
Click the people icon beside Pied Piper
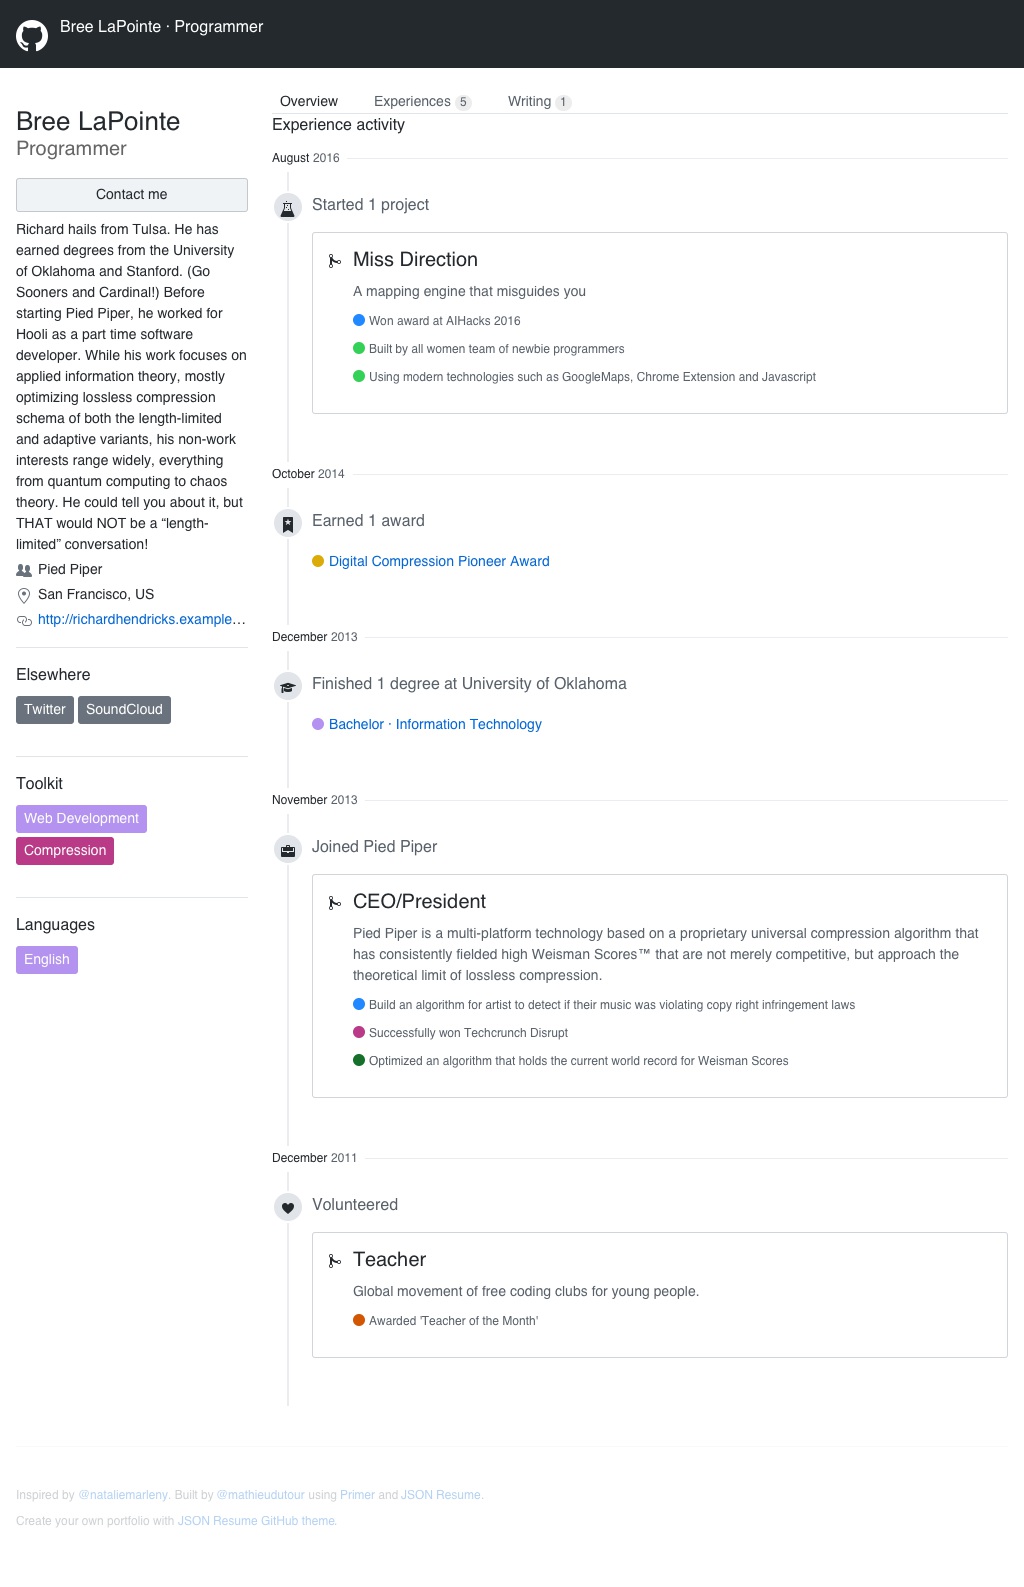tap(24, 570)
